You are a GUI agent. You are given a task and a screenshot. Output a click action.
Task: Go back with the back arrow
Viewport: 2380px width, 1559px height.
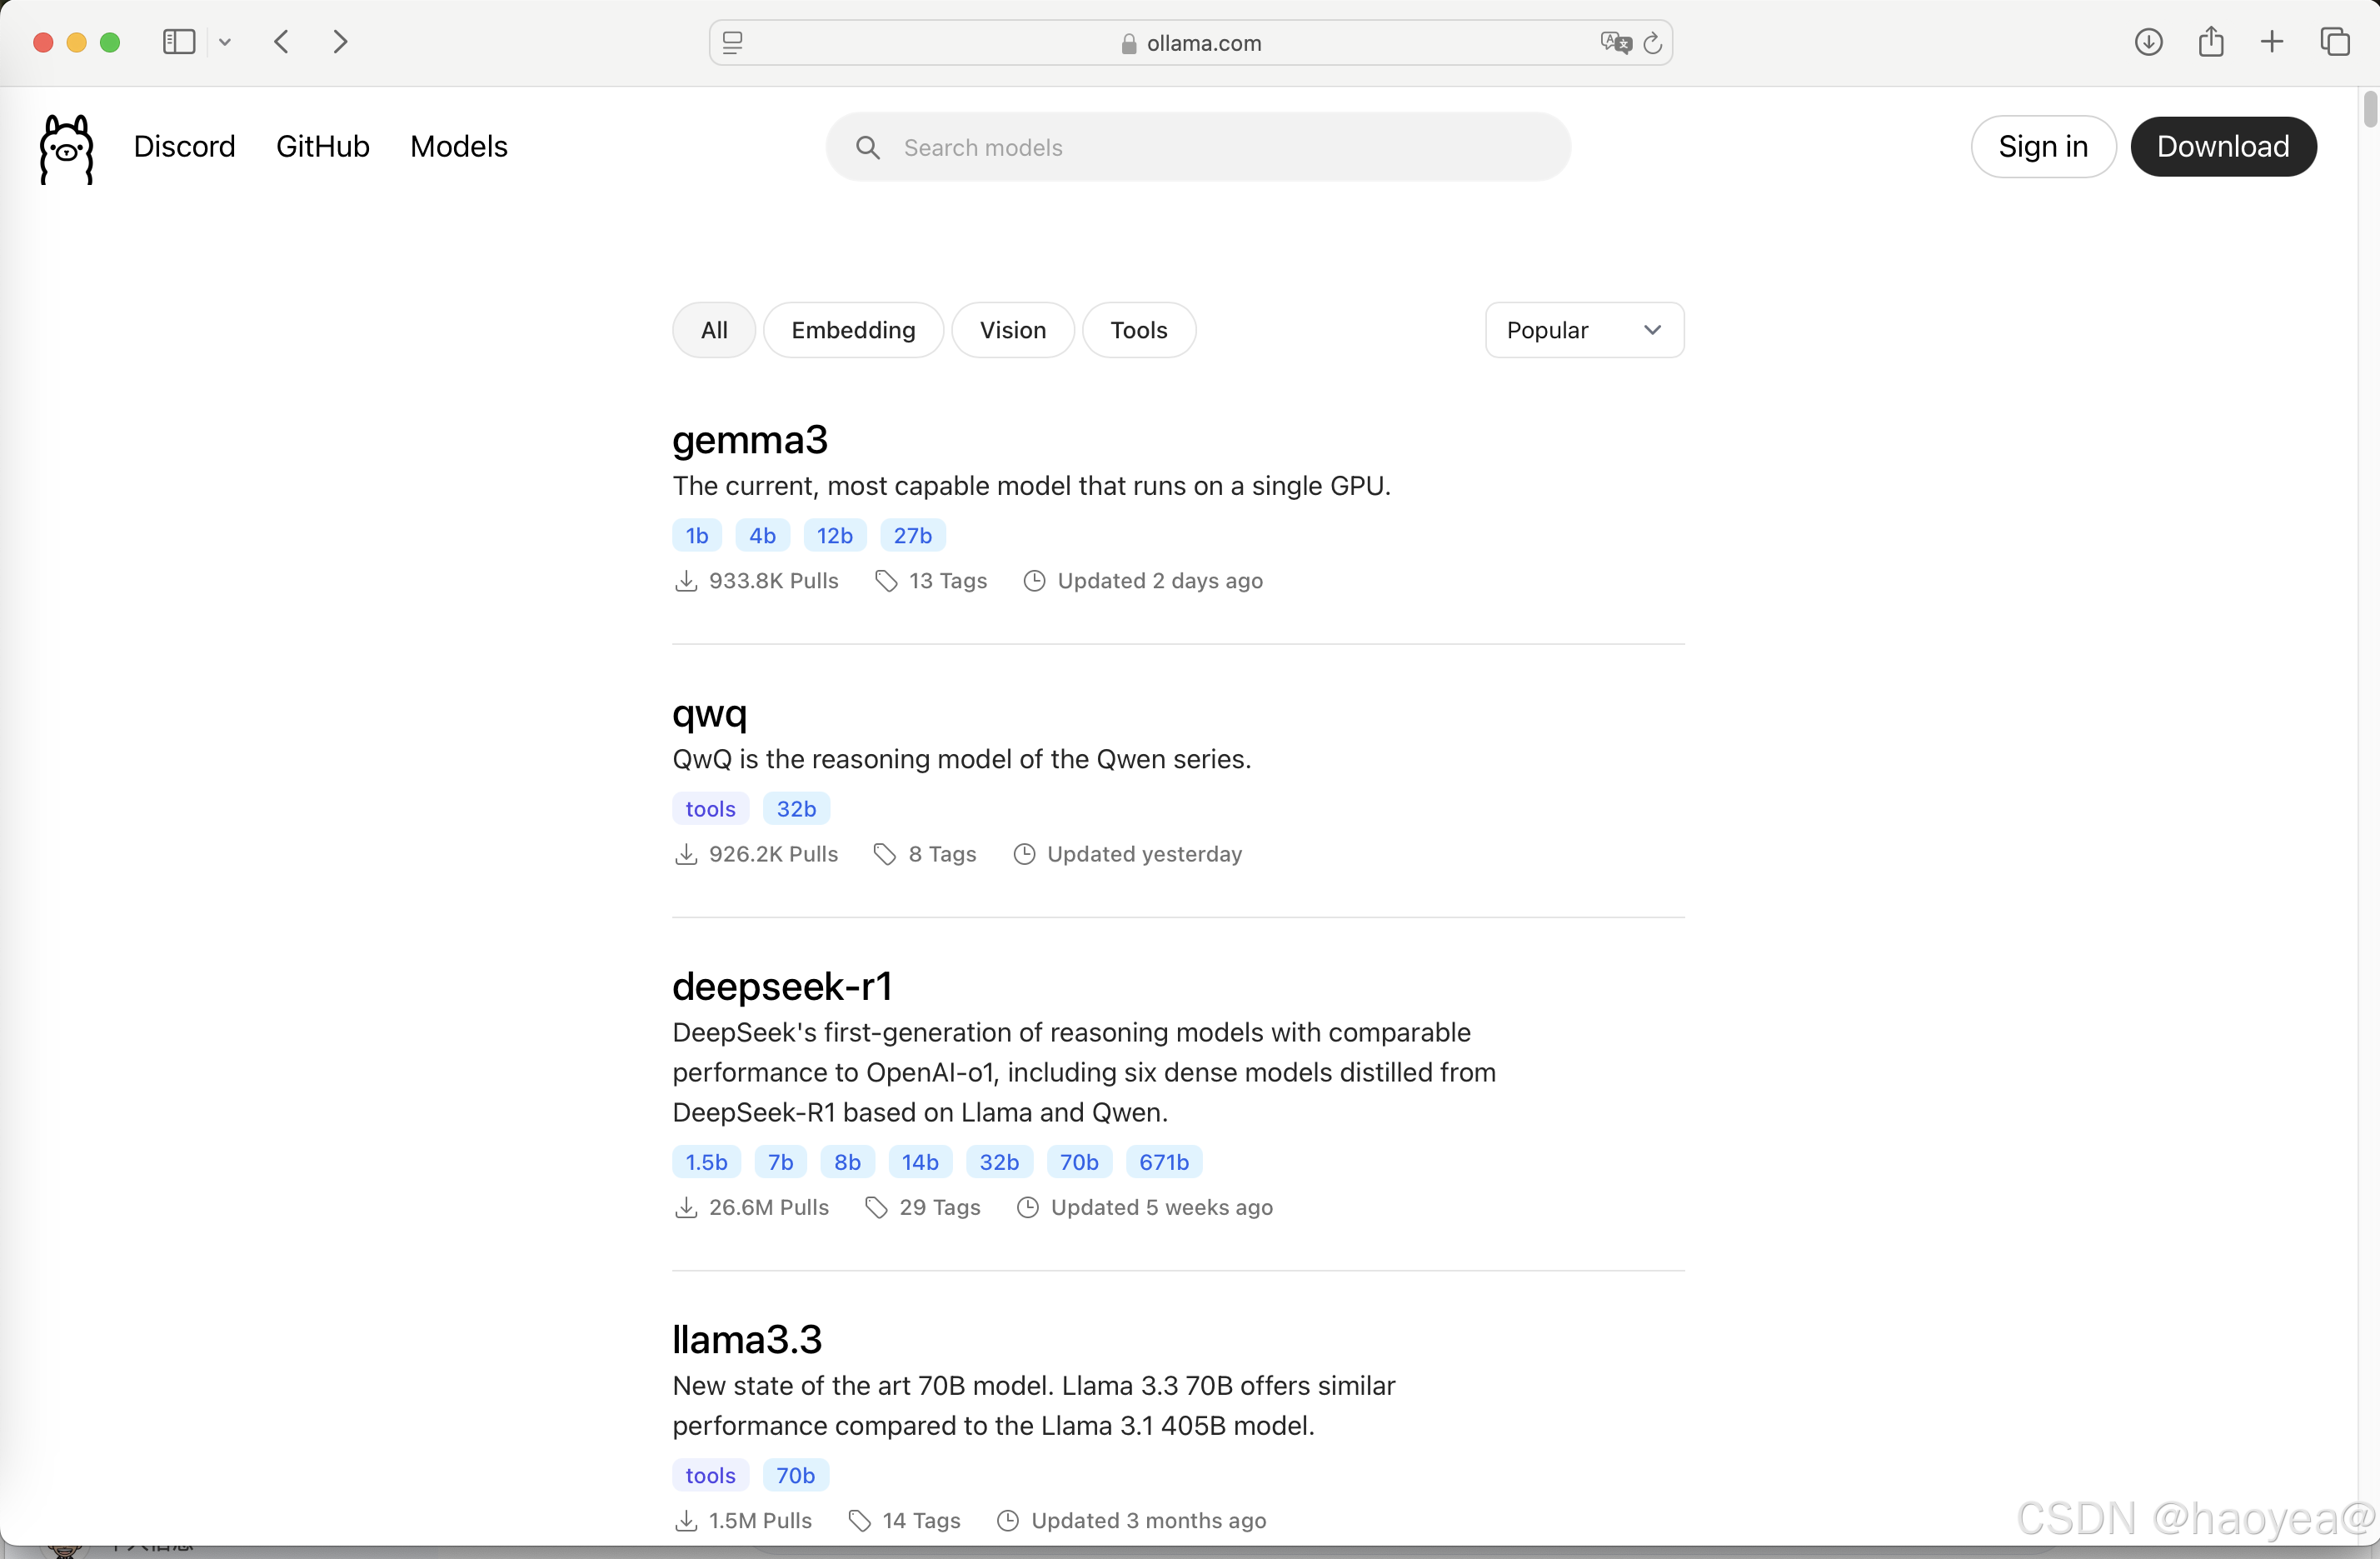pyautogui.click(x=282, y=42)
